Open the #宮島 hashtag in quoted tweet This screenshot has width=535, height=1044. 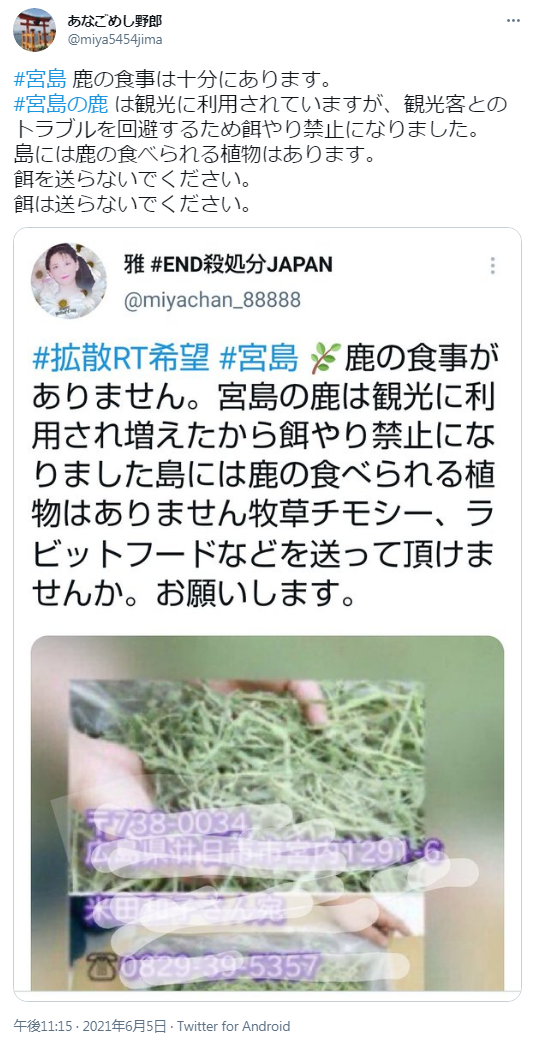(x=258, y=360)
